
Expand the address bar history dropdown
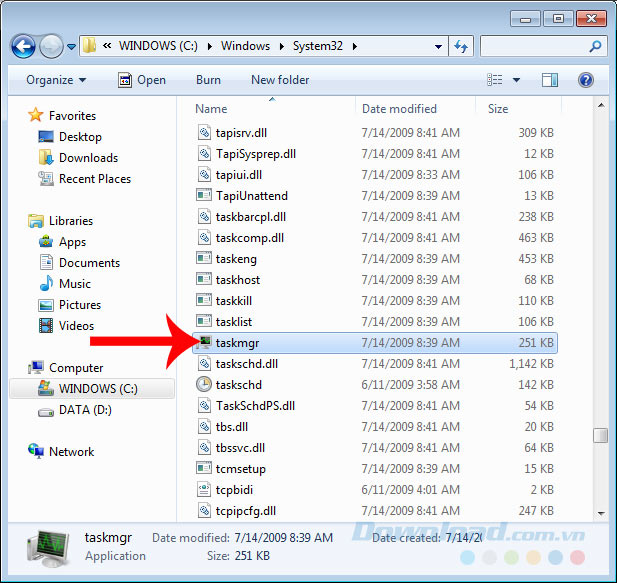pyautogui.click(x=438, y=46)
